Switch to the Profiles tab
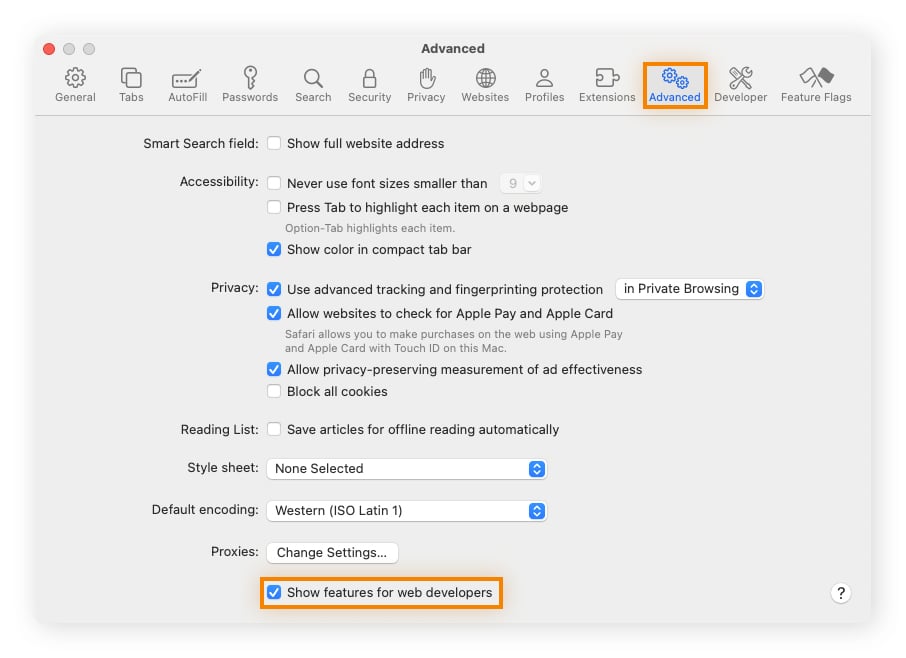Image resolution: width=906 pixels, height=658 pixels. pos(544,85)
